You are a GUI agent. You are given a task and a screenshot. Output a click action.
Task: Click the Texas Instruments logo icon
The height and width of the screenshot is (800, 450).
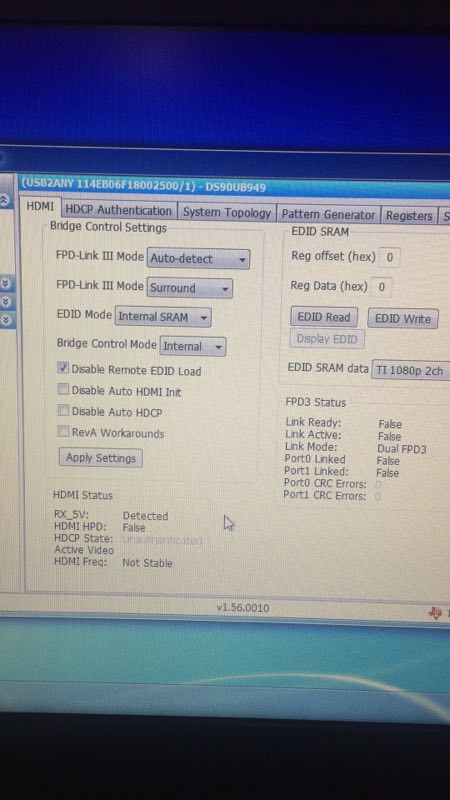[435, 613]
